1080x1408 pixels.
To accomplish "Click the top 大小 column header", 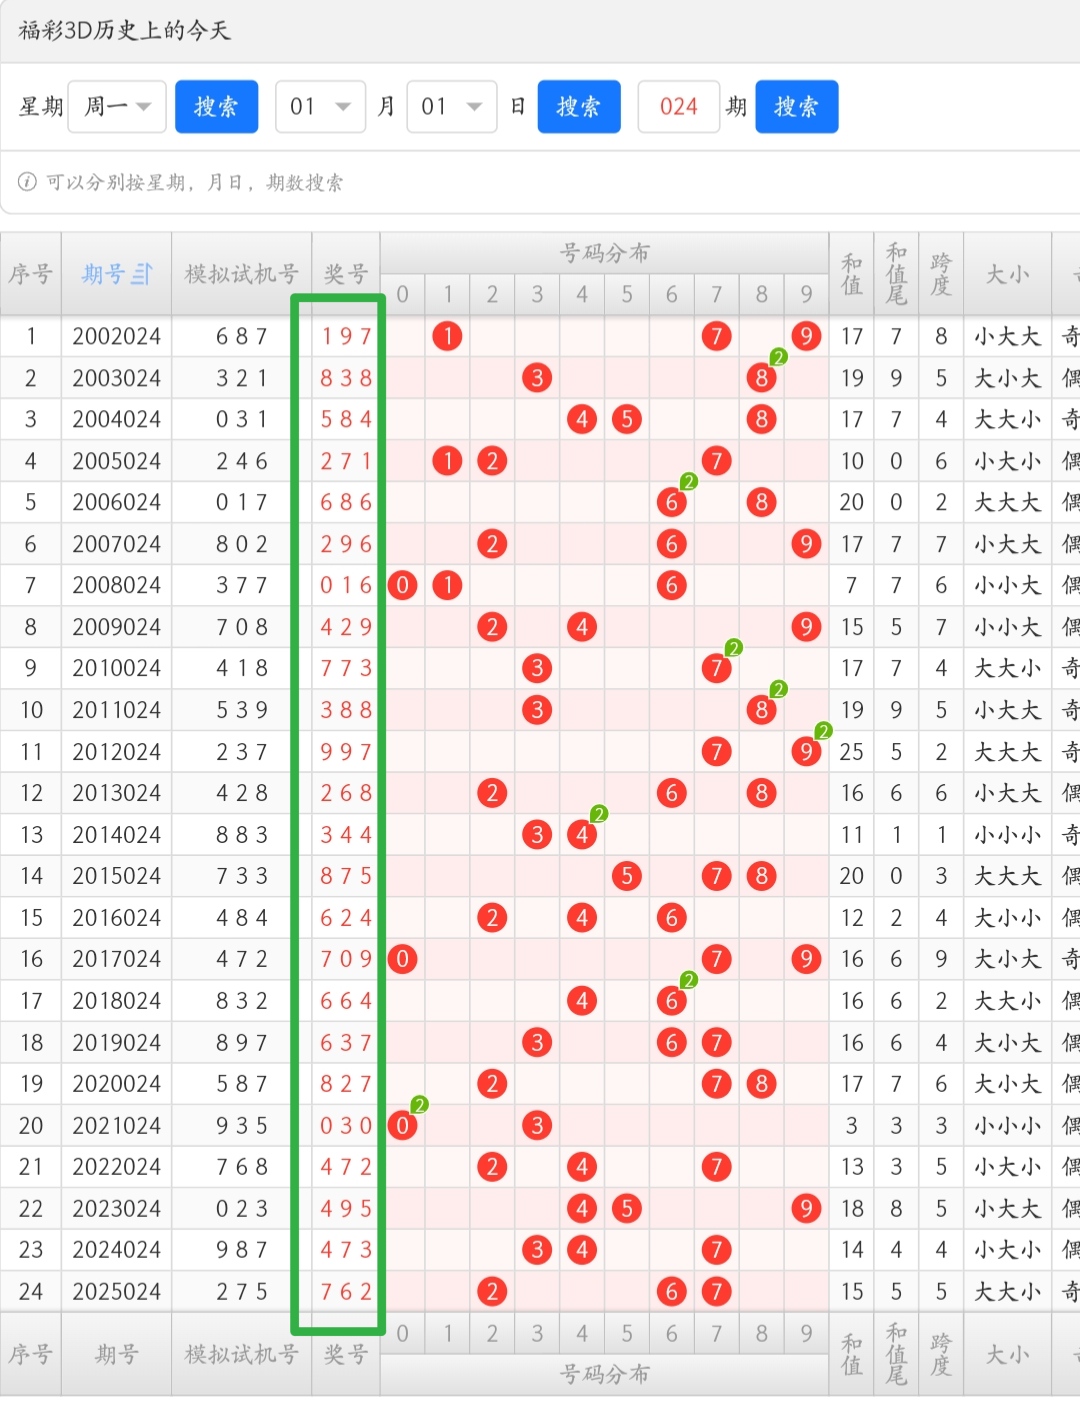I will [1007, 274].
